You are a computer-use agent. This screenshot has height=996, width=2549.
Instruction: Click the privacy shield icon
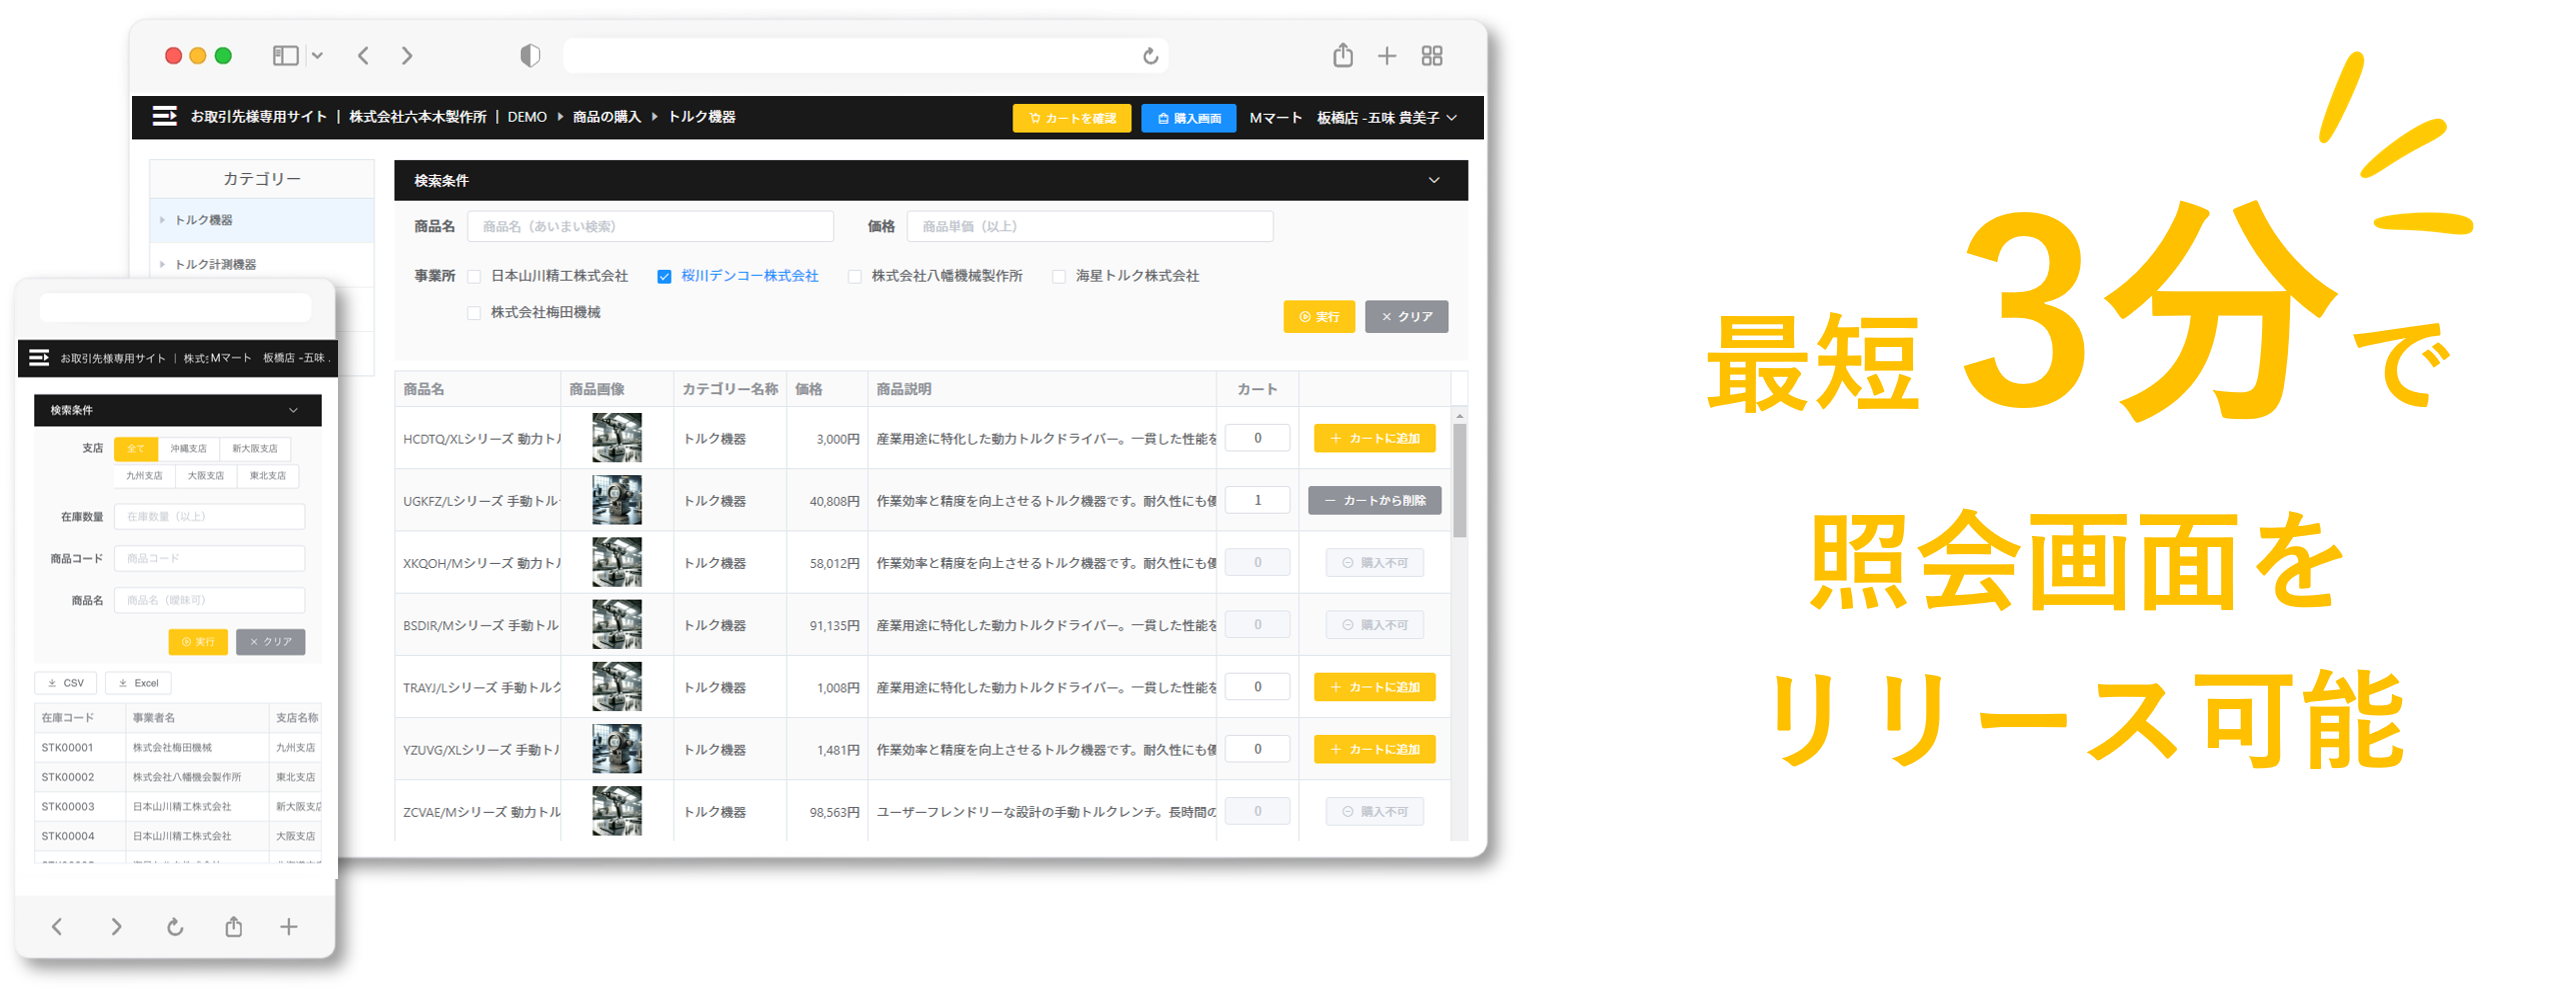click(530, 56)
